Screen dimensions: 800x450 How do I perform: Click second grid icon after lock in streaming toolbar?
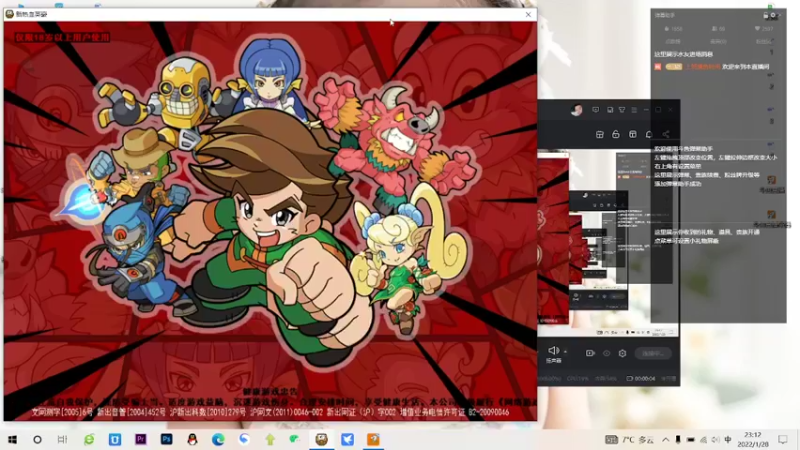tap(633, 134)
